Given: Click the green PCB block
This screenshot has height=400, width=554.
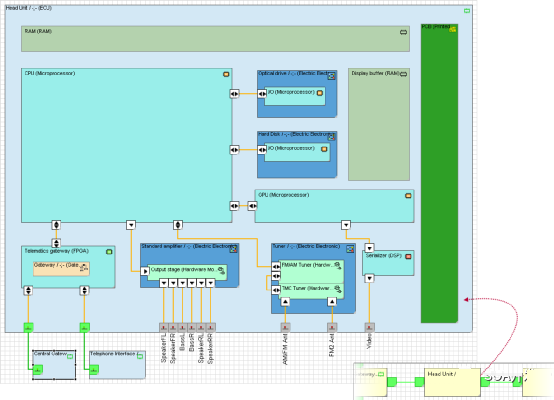Looking at the screenshot, I should pyautogui.click(x=439, y=173).
